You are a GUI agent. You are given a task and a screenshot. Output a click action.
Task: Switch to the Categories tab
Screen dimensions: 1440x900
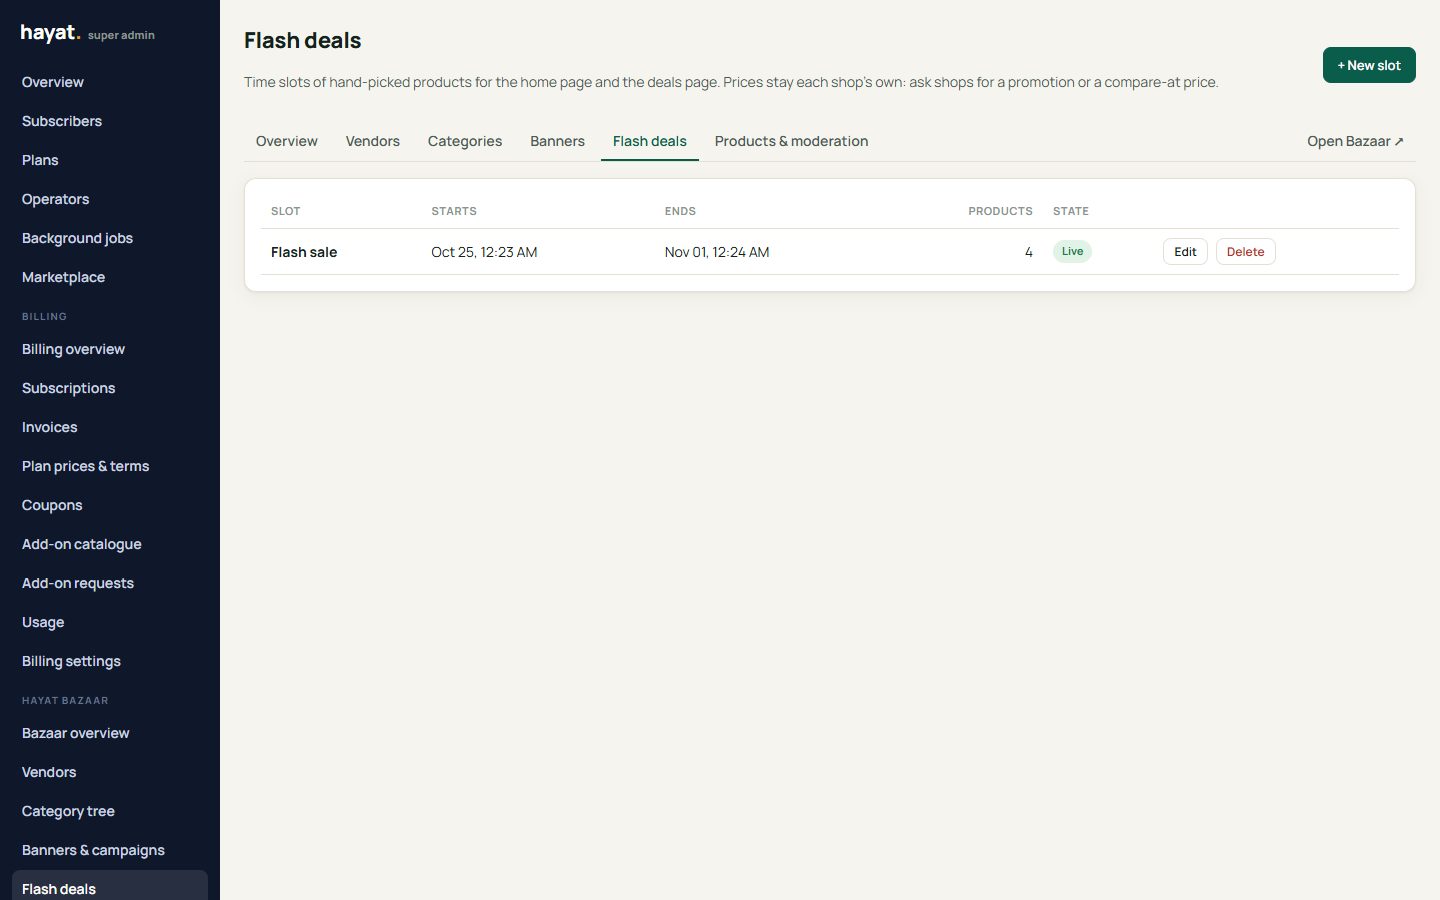pyautogui.click(x=465, y=141)
